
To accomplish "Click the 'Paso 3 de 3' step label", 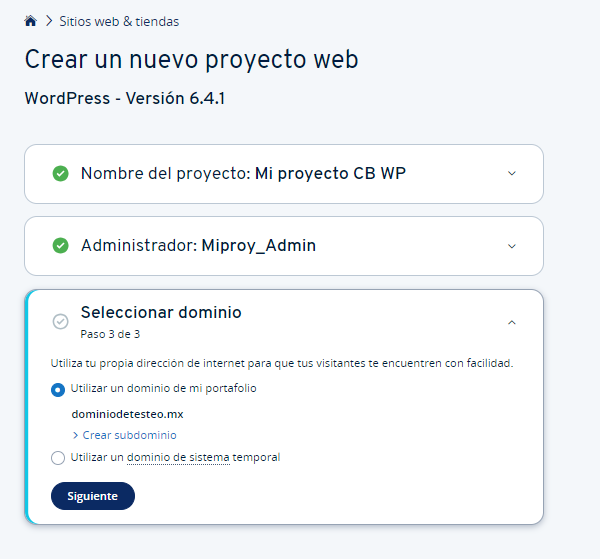I will coord(110,334).
